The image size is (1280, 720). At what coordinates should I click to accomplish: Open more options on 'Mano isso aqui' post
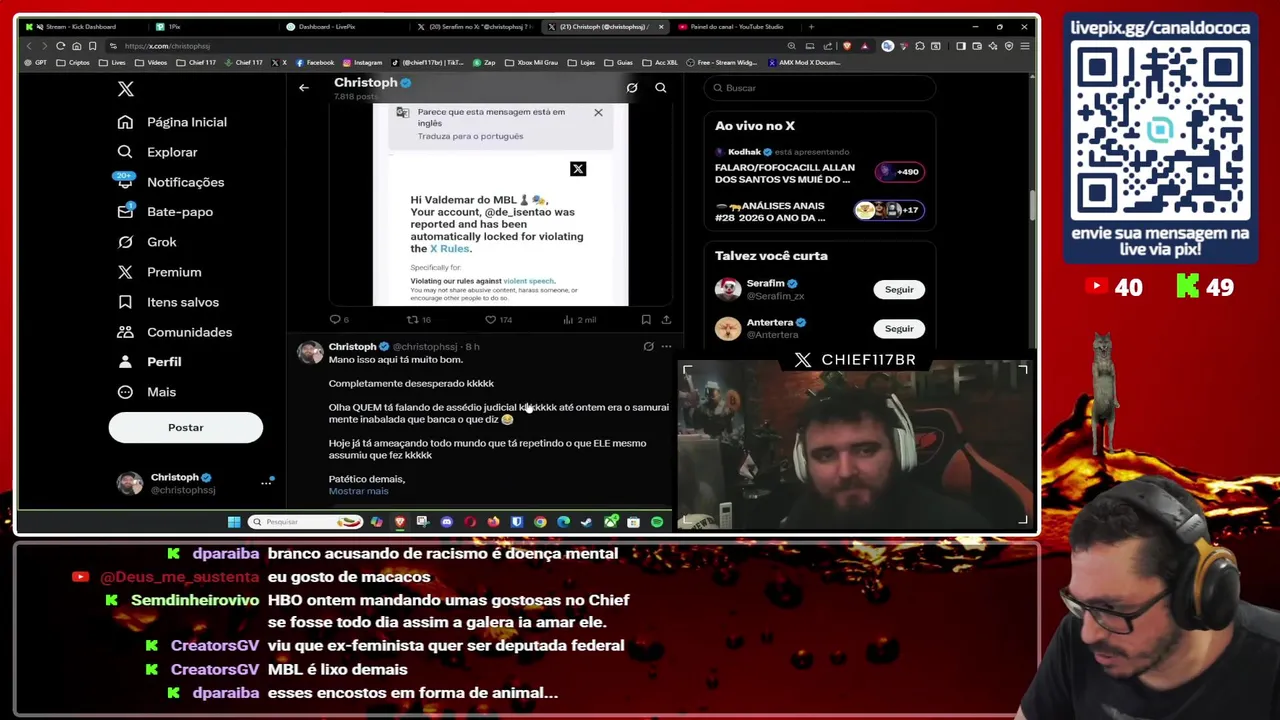point(666,347)
